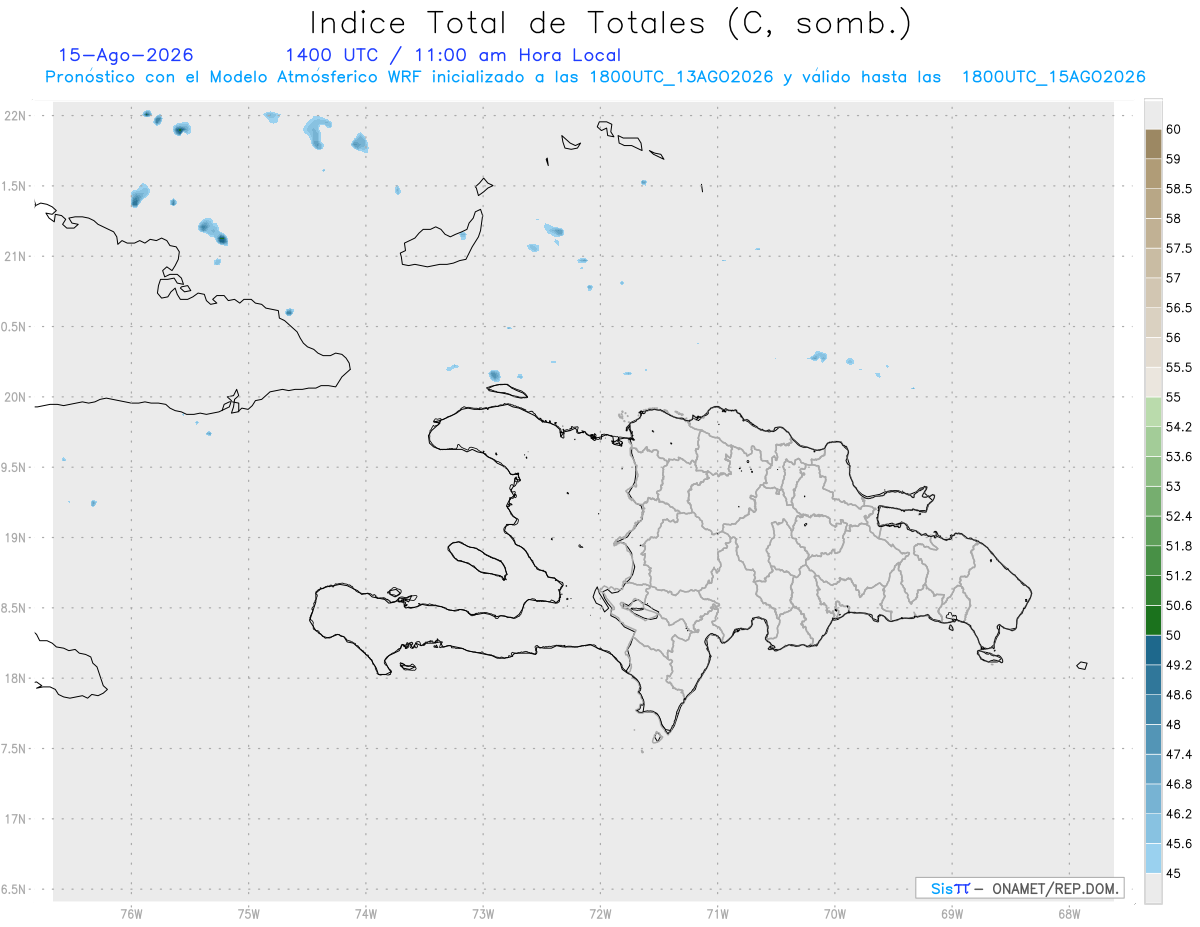Click colorbar value "57"
1200x927 pixels.
[1173, 278]
